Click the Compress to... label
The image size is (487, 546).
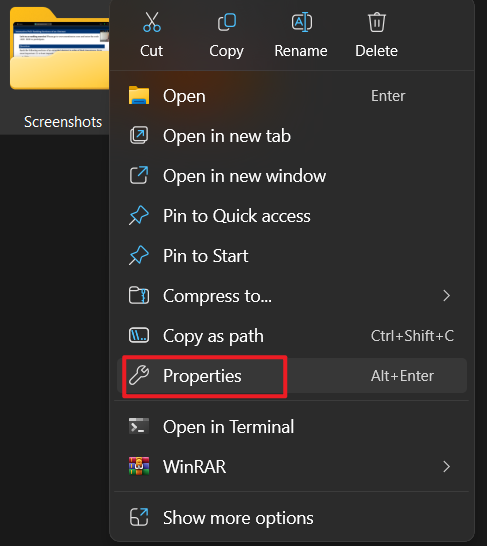pos(218,297)
